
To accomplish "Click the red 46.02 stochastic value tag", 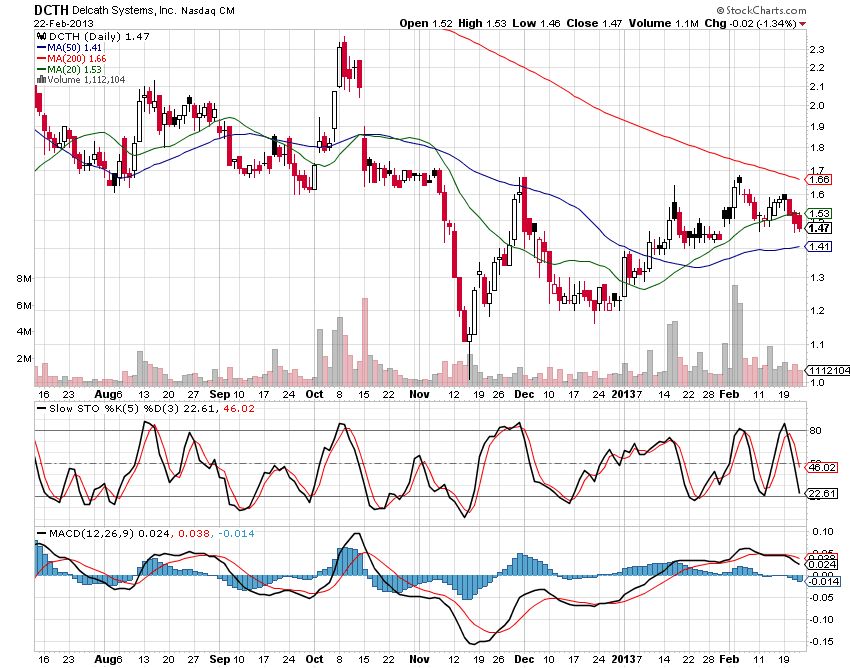I will click(822, 467).
